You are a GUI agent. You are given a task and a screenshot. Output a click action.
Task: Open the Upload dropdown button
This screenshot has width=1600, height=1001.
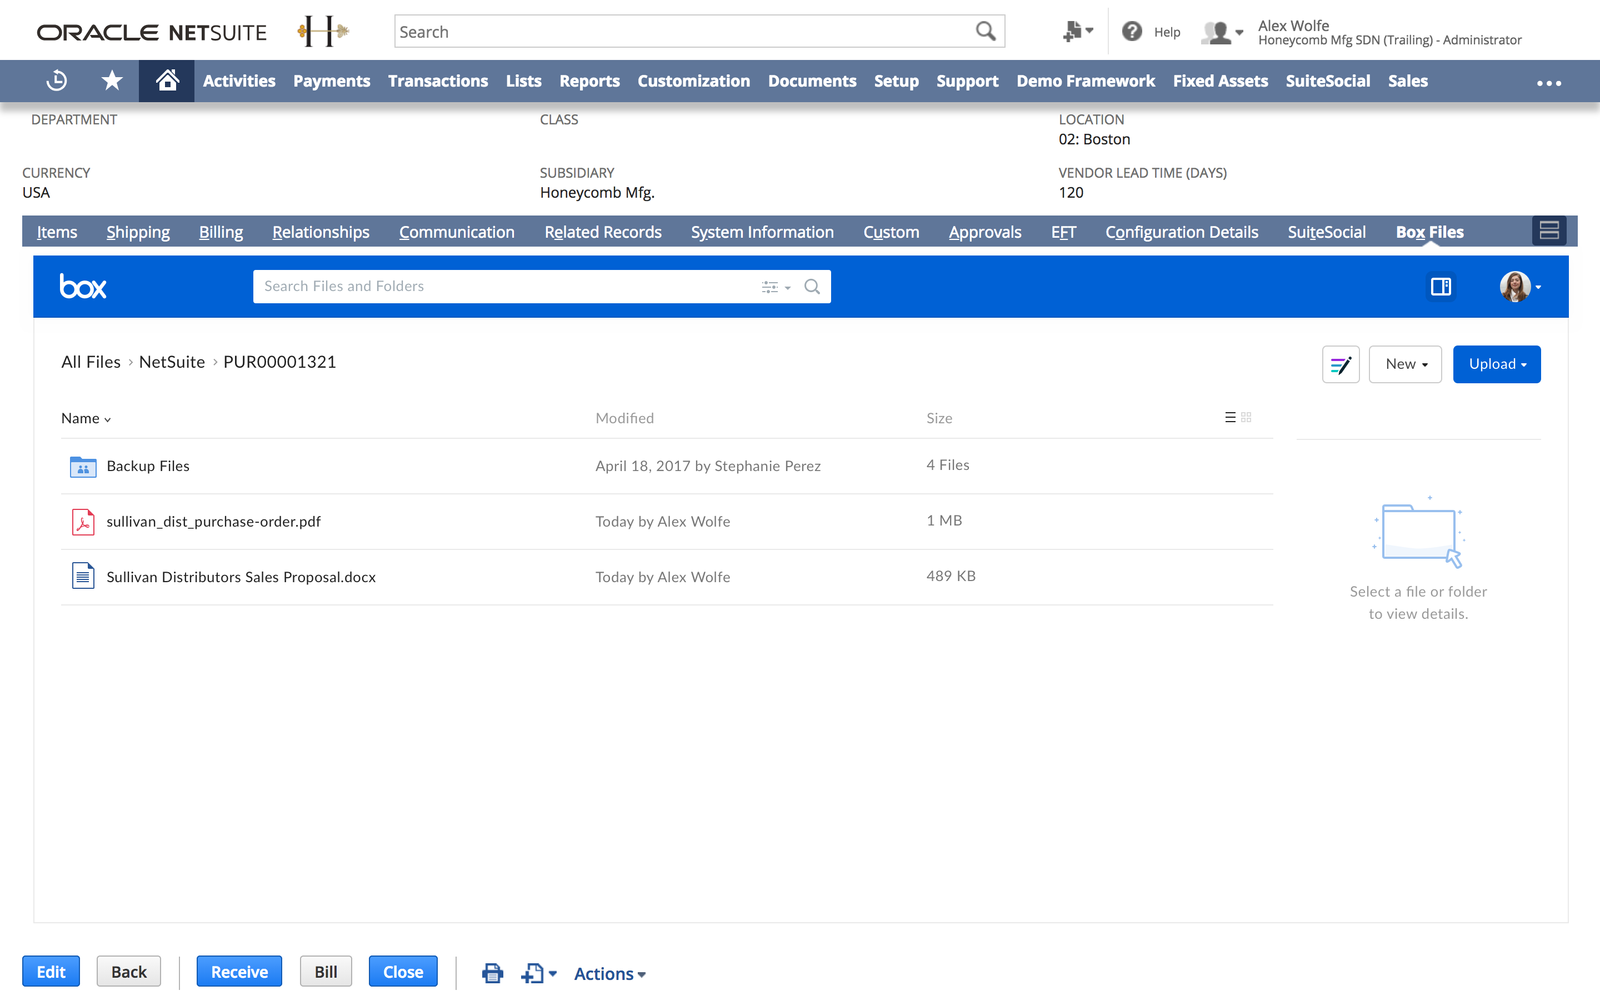(x=1497, y=365)
